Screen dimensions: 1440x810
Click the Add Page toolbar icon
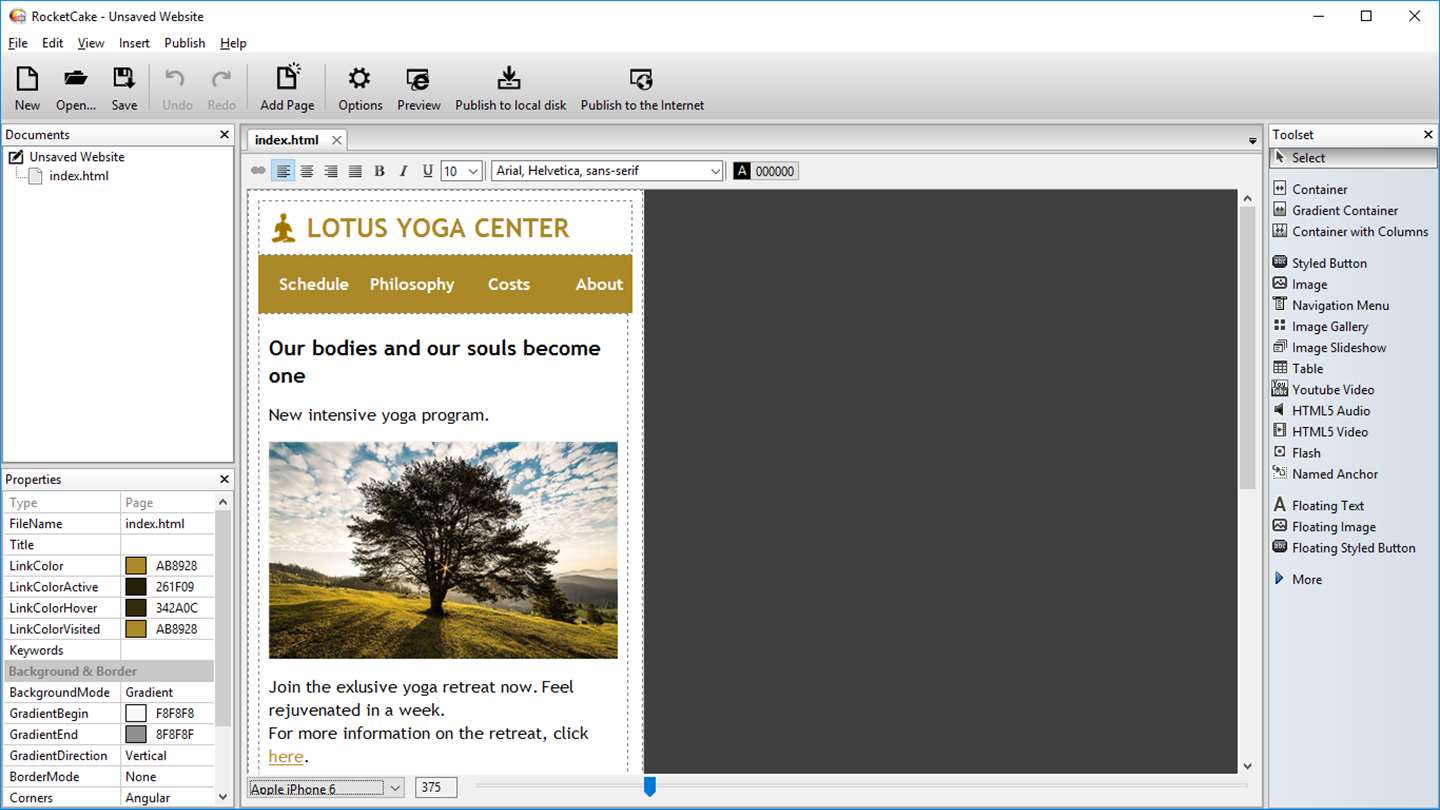click(287, 88)
